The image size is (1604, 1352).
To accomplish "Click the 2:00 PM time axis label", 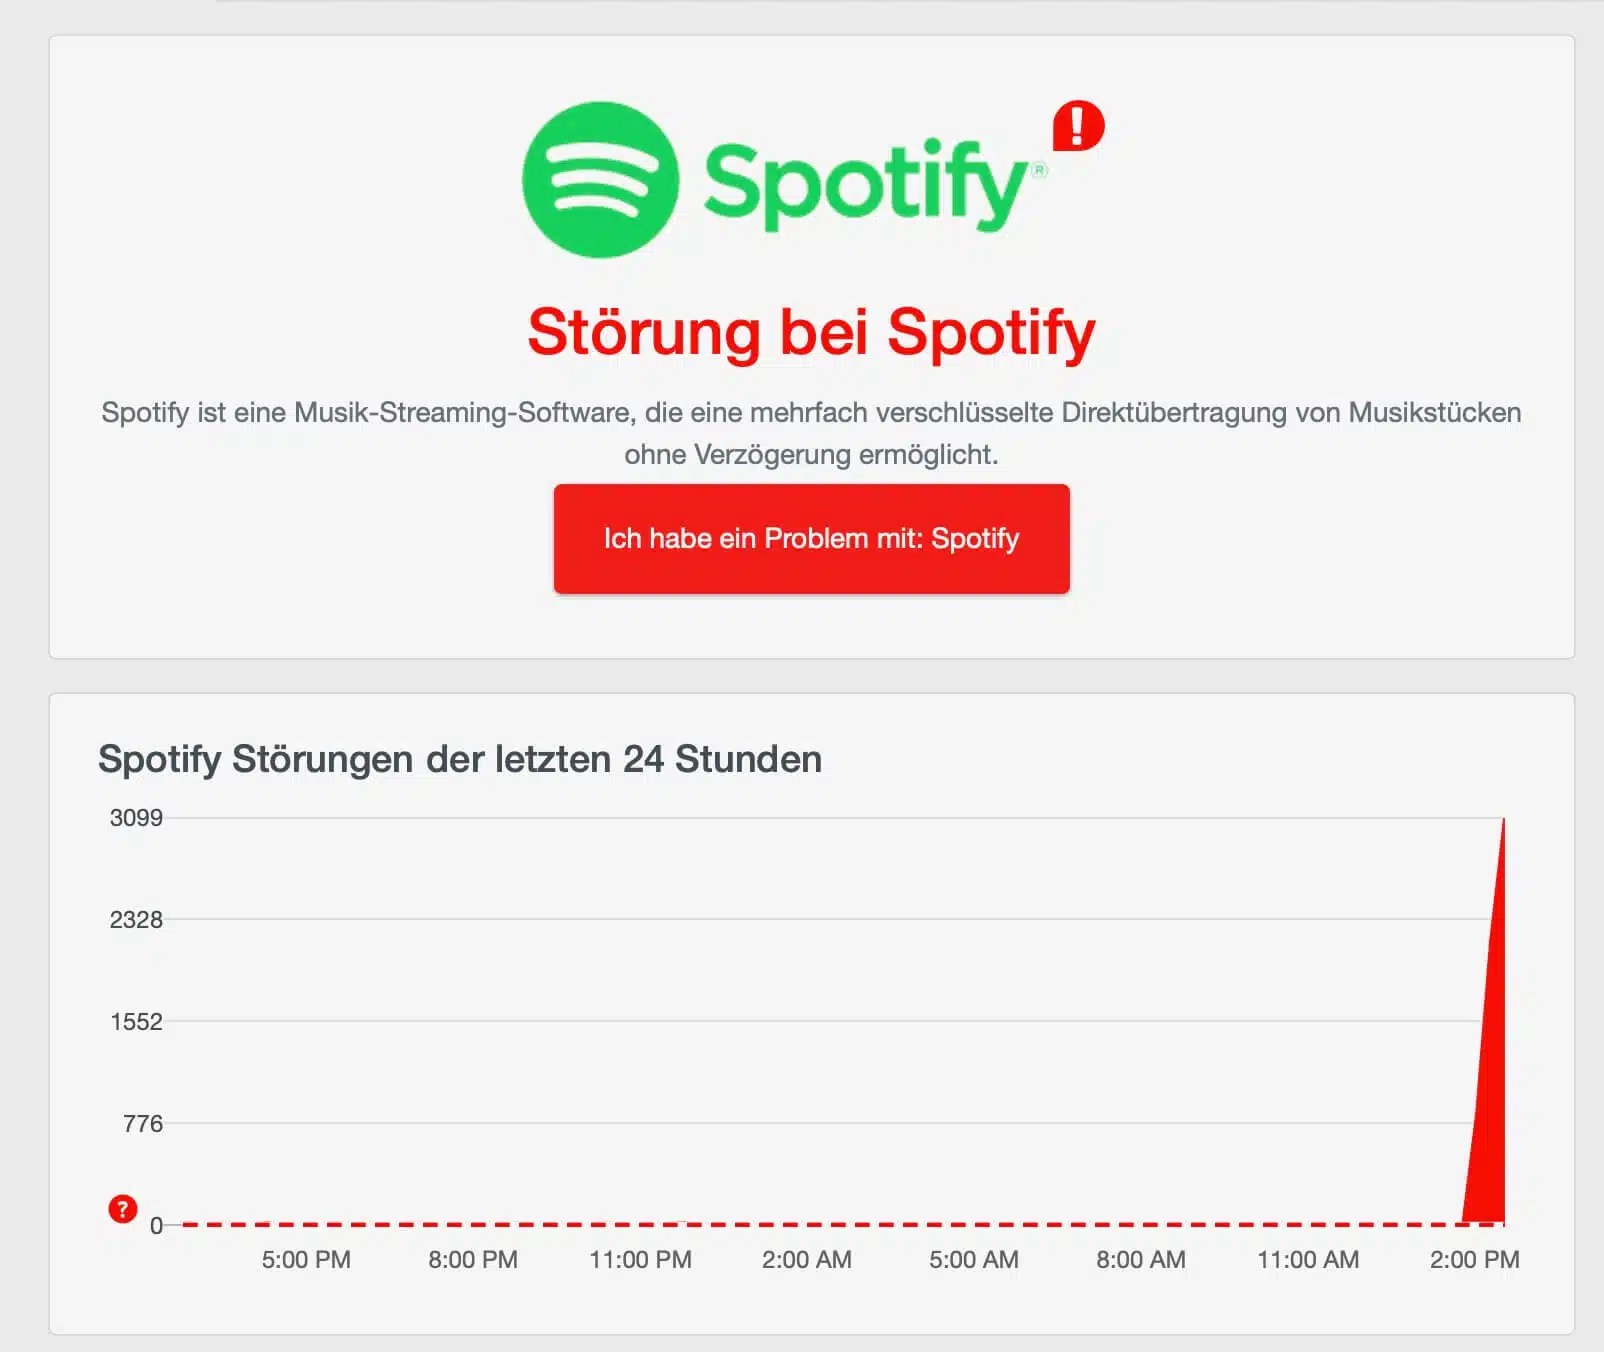I will [1474, 1260].
